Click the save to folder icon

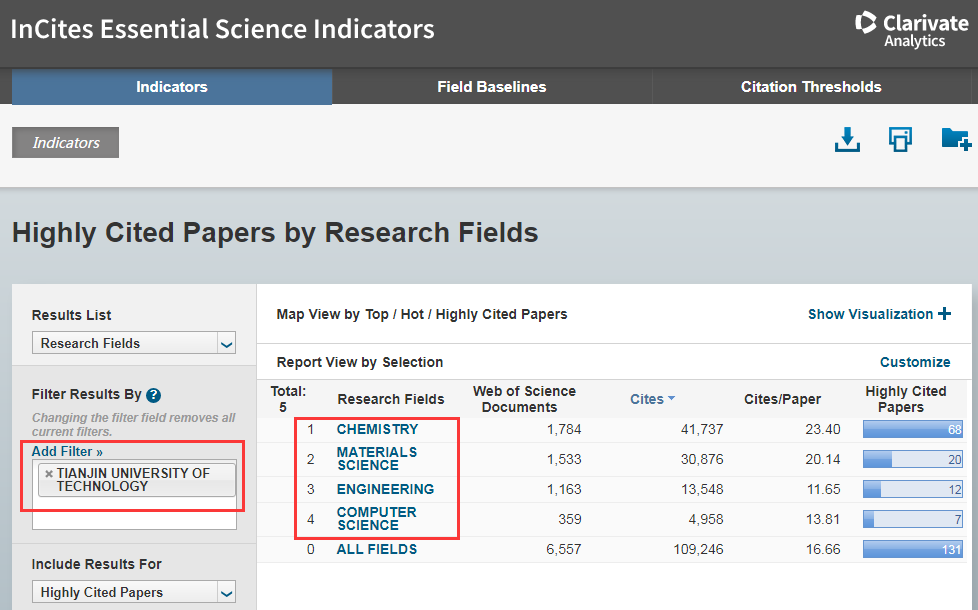[955, 140]
